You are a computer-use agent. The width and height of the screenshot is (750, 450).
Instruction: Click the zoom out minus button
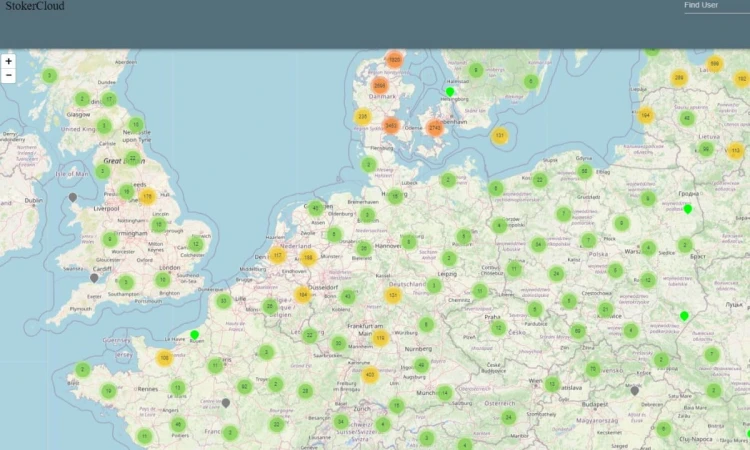pyautogui.click(x=9, y=75)
